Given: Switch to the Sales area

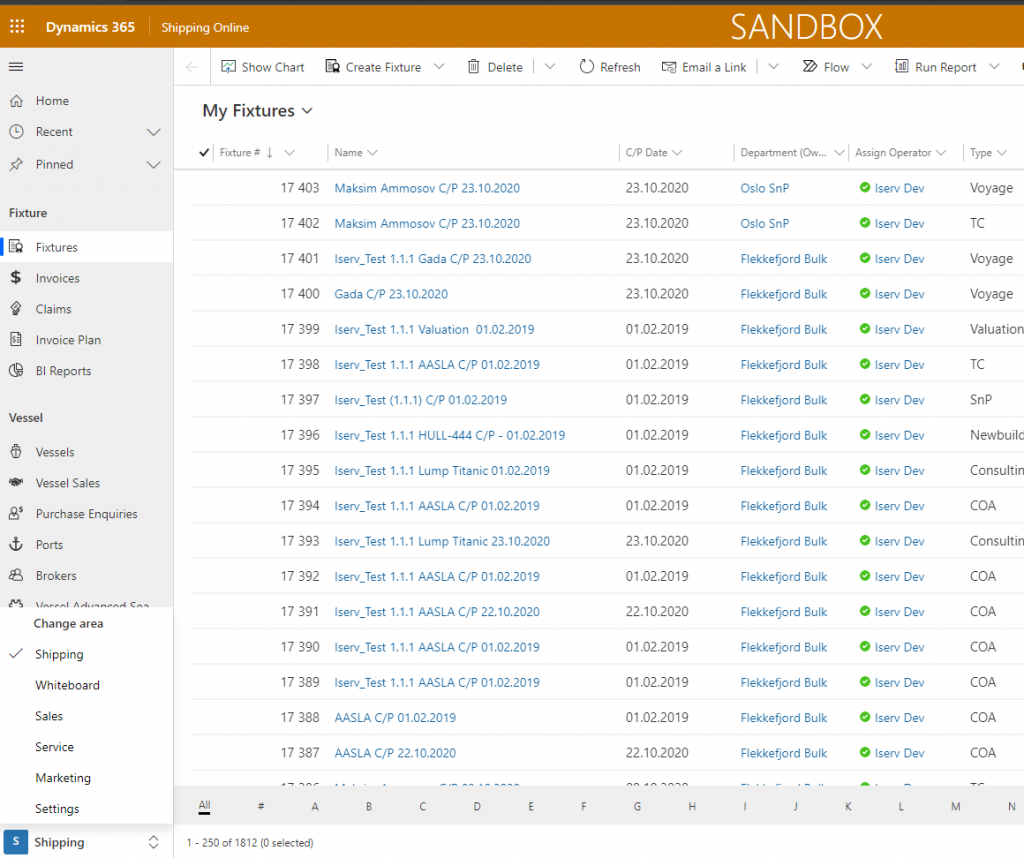Looking at the screenshot, I should point(49,716).
